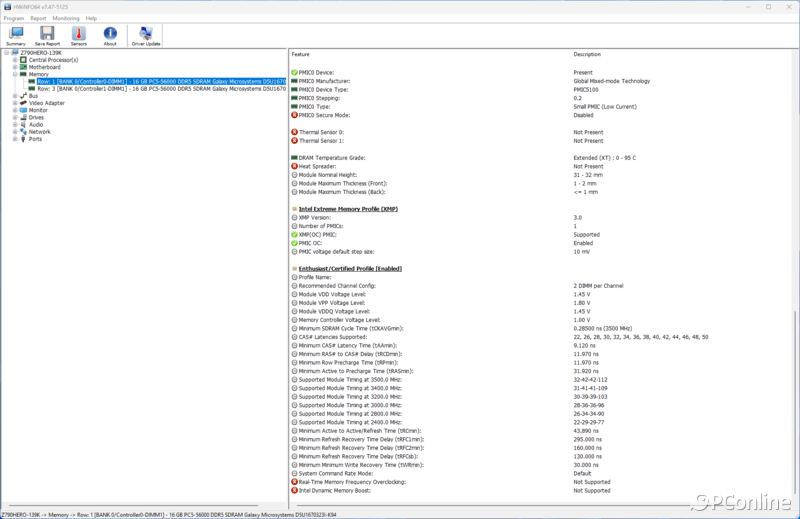Collapse the Z790HERO-139K root node

[x=5, y=53]
